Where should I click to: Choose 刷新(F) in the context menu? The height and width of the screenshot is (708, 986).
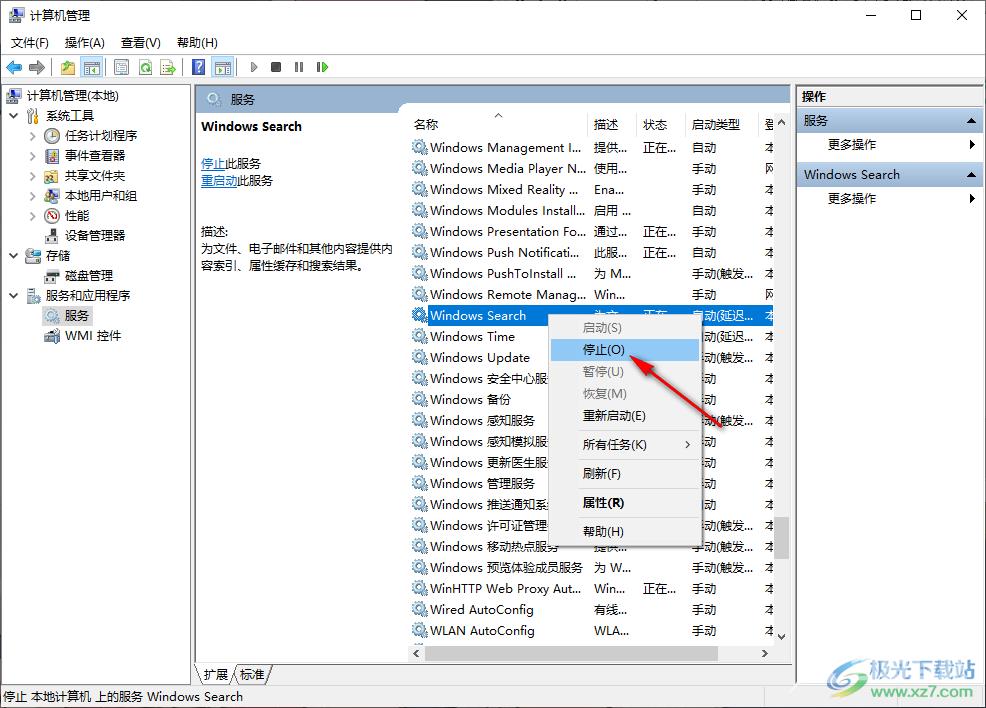[624, 473]
